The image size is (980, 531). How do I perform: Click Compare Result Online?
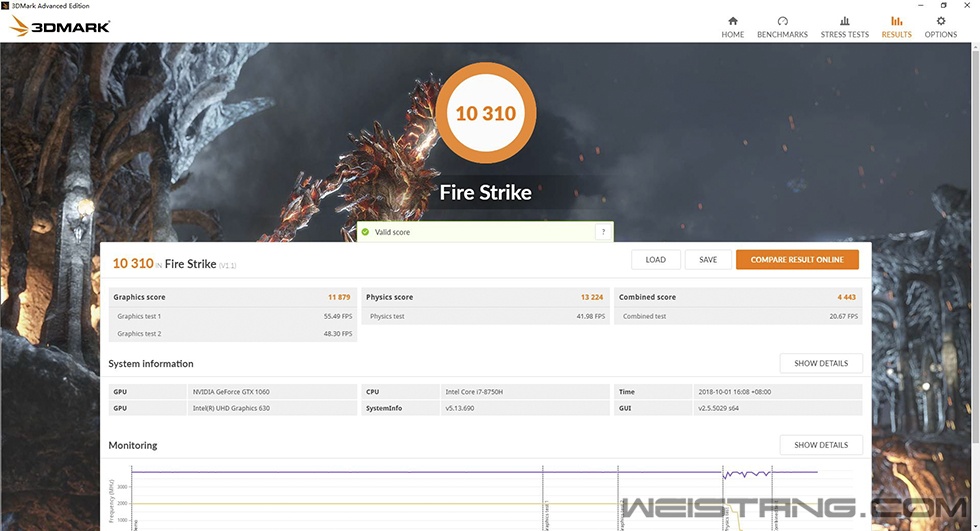(x=797, y=260)
